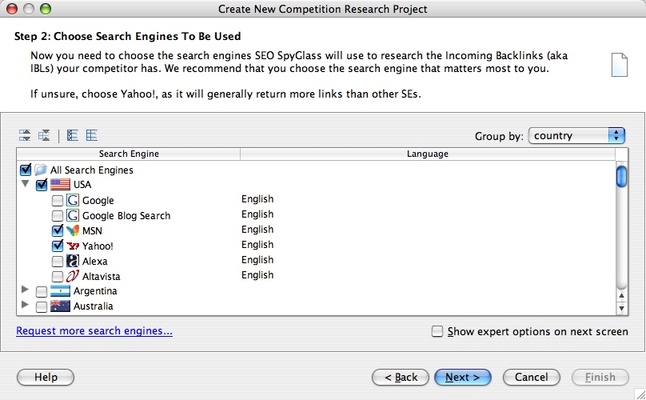Click the English language cell for MSN

(257, 229)
